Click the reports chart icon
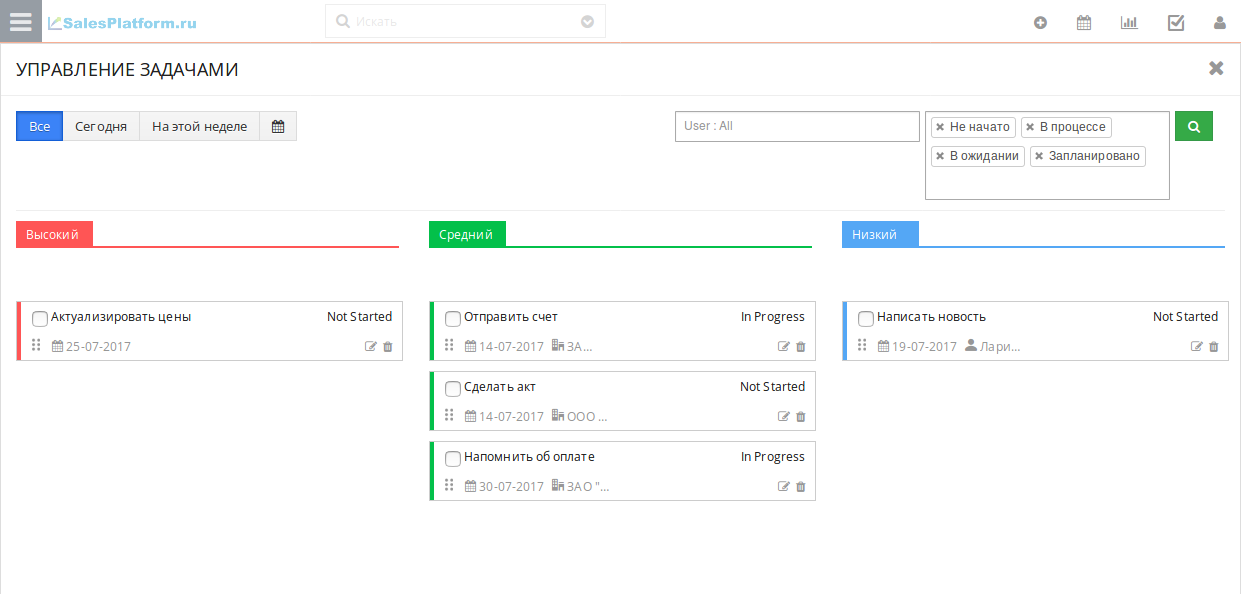Viewport: 1241px width, 594px height. coord(1129,21)
